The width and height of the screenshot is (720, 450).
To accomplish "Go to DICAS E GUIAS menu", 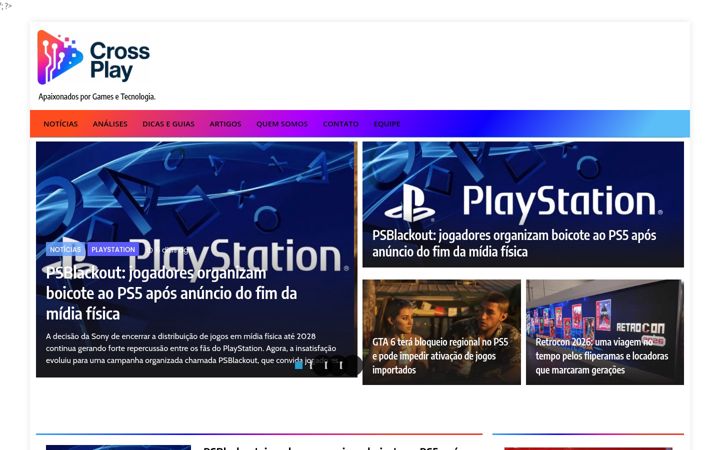I will point(169,124).
